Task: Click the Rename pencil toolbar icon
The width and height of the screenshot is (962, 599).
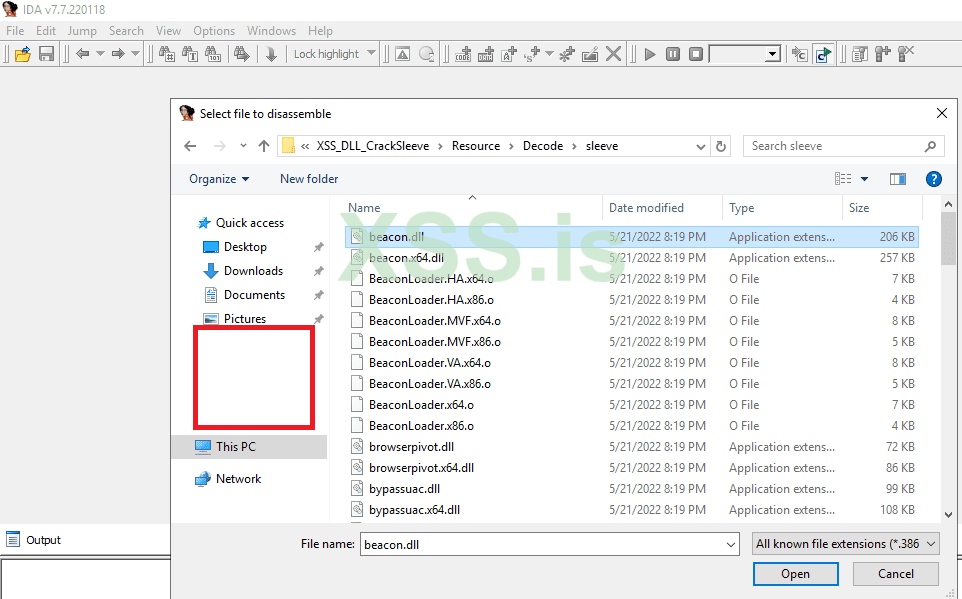Action: (590, 54)
